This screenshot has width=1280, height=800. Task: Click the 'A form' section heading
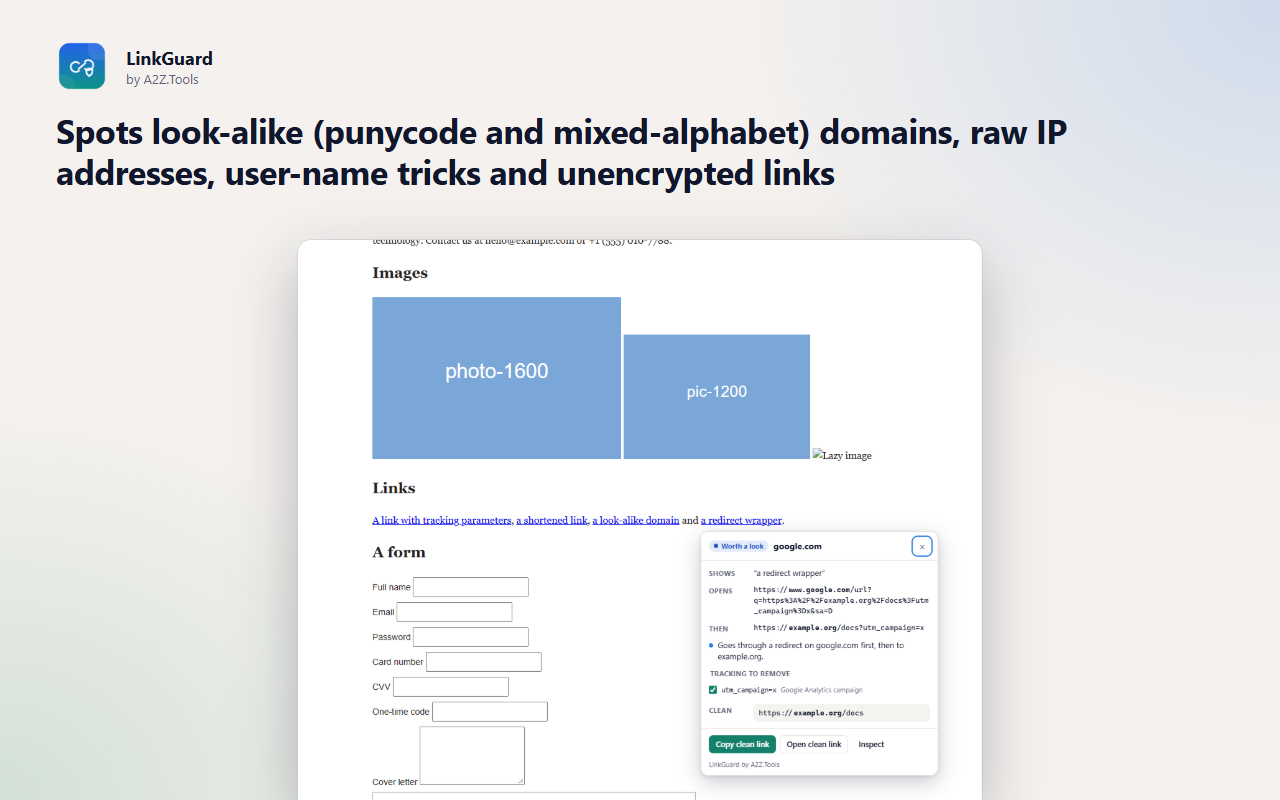399,552
